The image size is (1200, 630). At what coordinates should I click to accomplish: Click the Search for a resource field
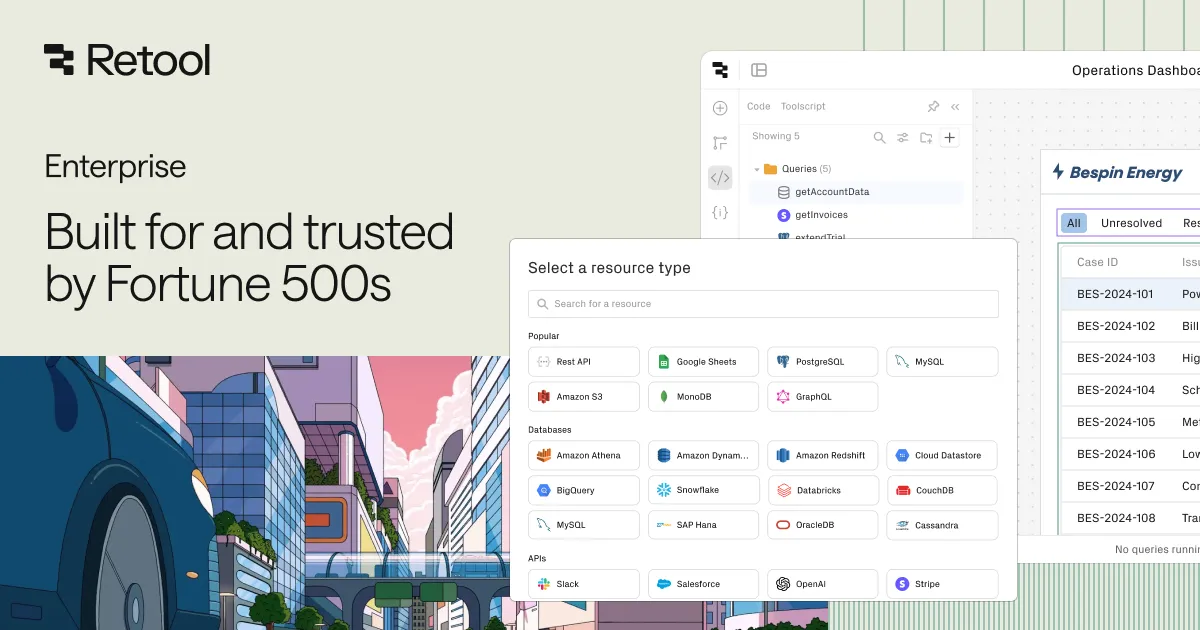click(763, 304)
